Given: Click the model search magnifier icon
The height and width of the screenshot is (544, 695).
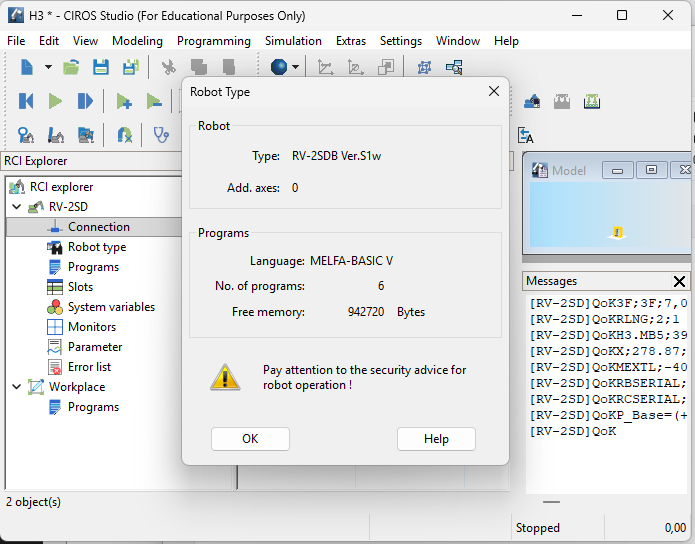Looking at the screenshot, I should click(454, 67).
